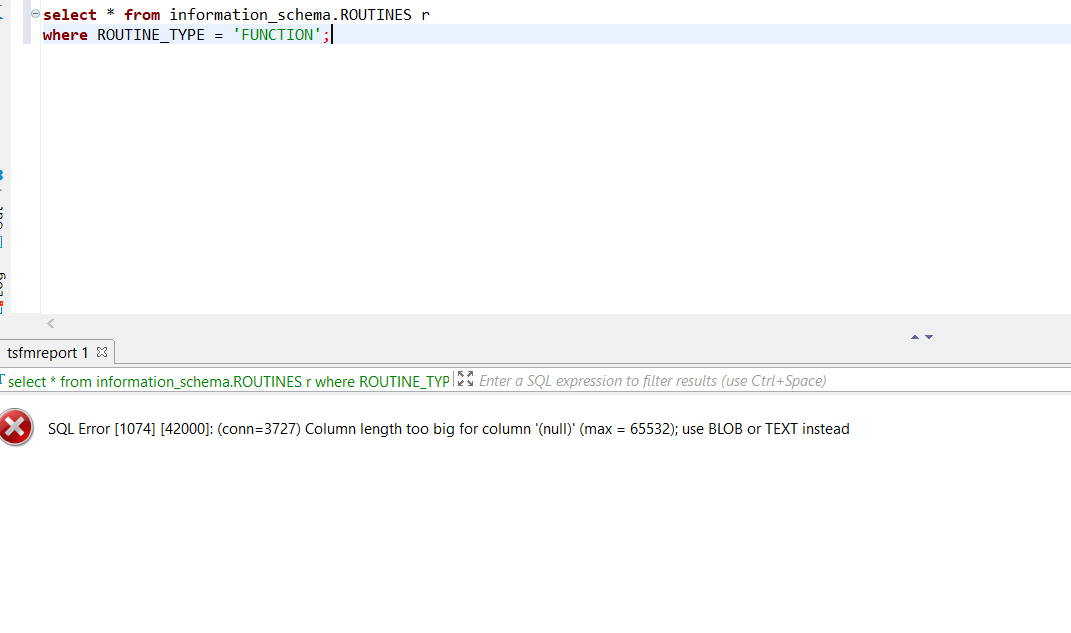The height and width of the screenshot is (633, 1071).
Task: Click the green query text in results bar
Action: click(229, 382)
